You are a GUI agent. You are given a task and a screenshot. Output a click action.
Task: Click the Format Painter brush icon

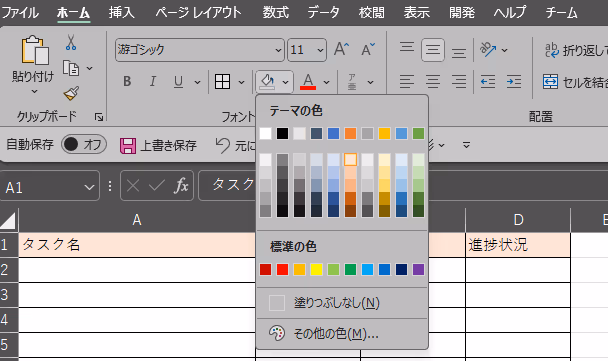[x=71, y=93]
